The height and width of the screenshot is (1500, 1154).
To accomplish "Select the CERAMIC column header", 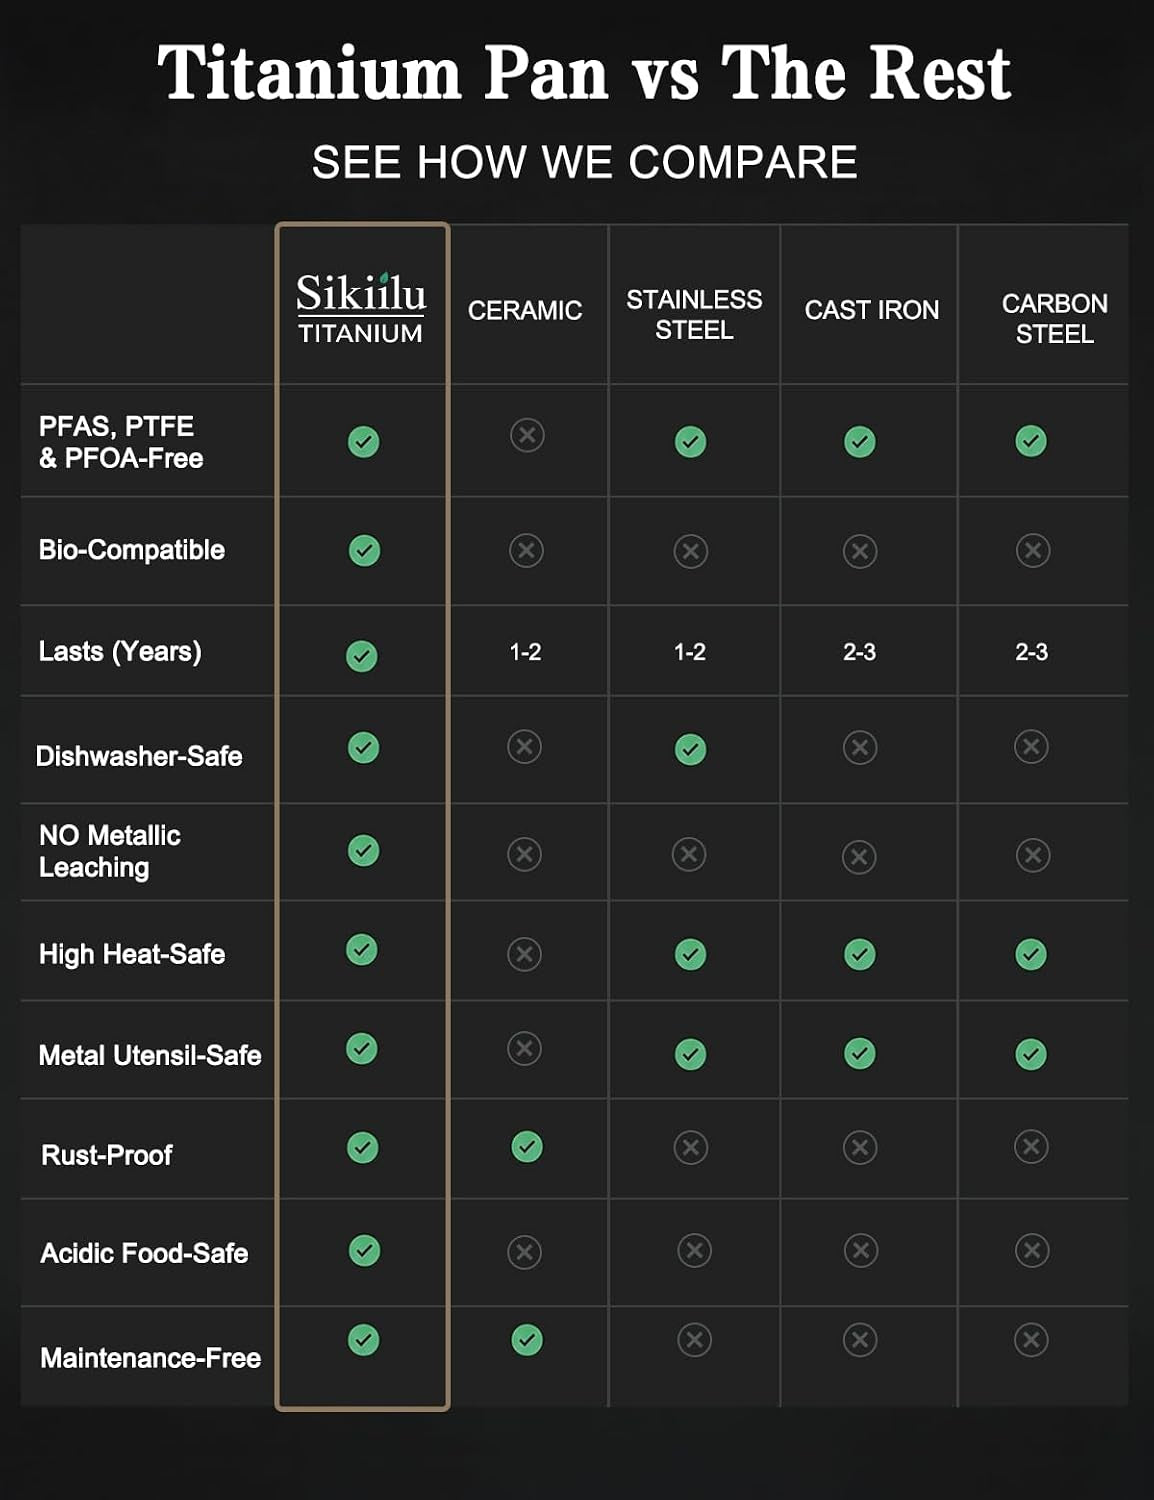I will (525, 310).
